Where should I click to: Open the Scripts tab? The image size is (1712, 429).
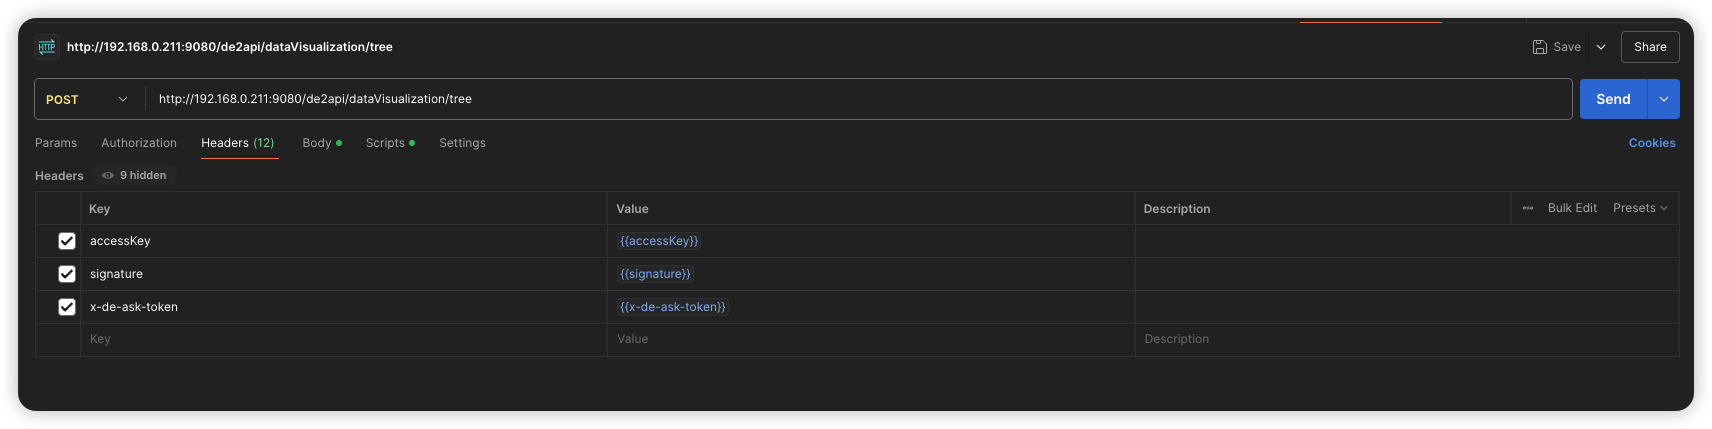(390, 143)
